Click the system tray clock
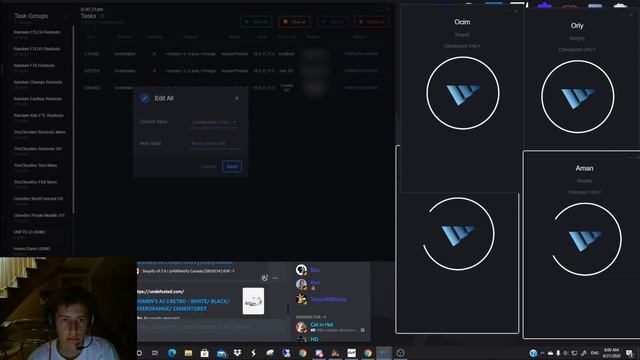 click(611, 353)
